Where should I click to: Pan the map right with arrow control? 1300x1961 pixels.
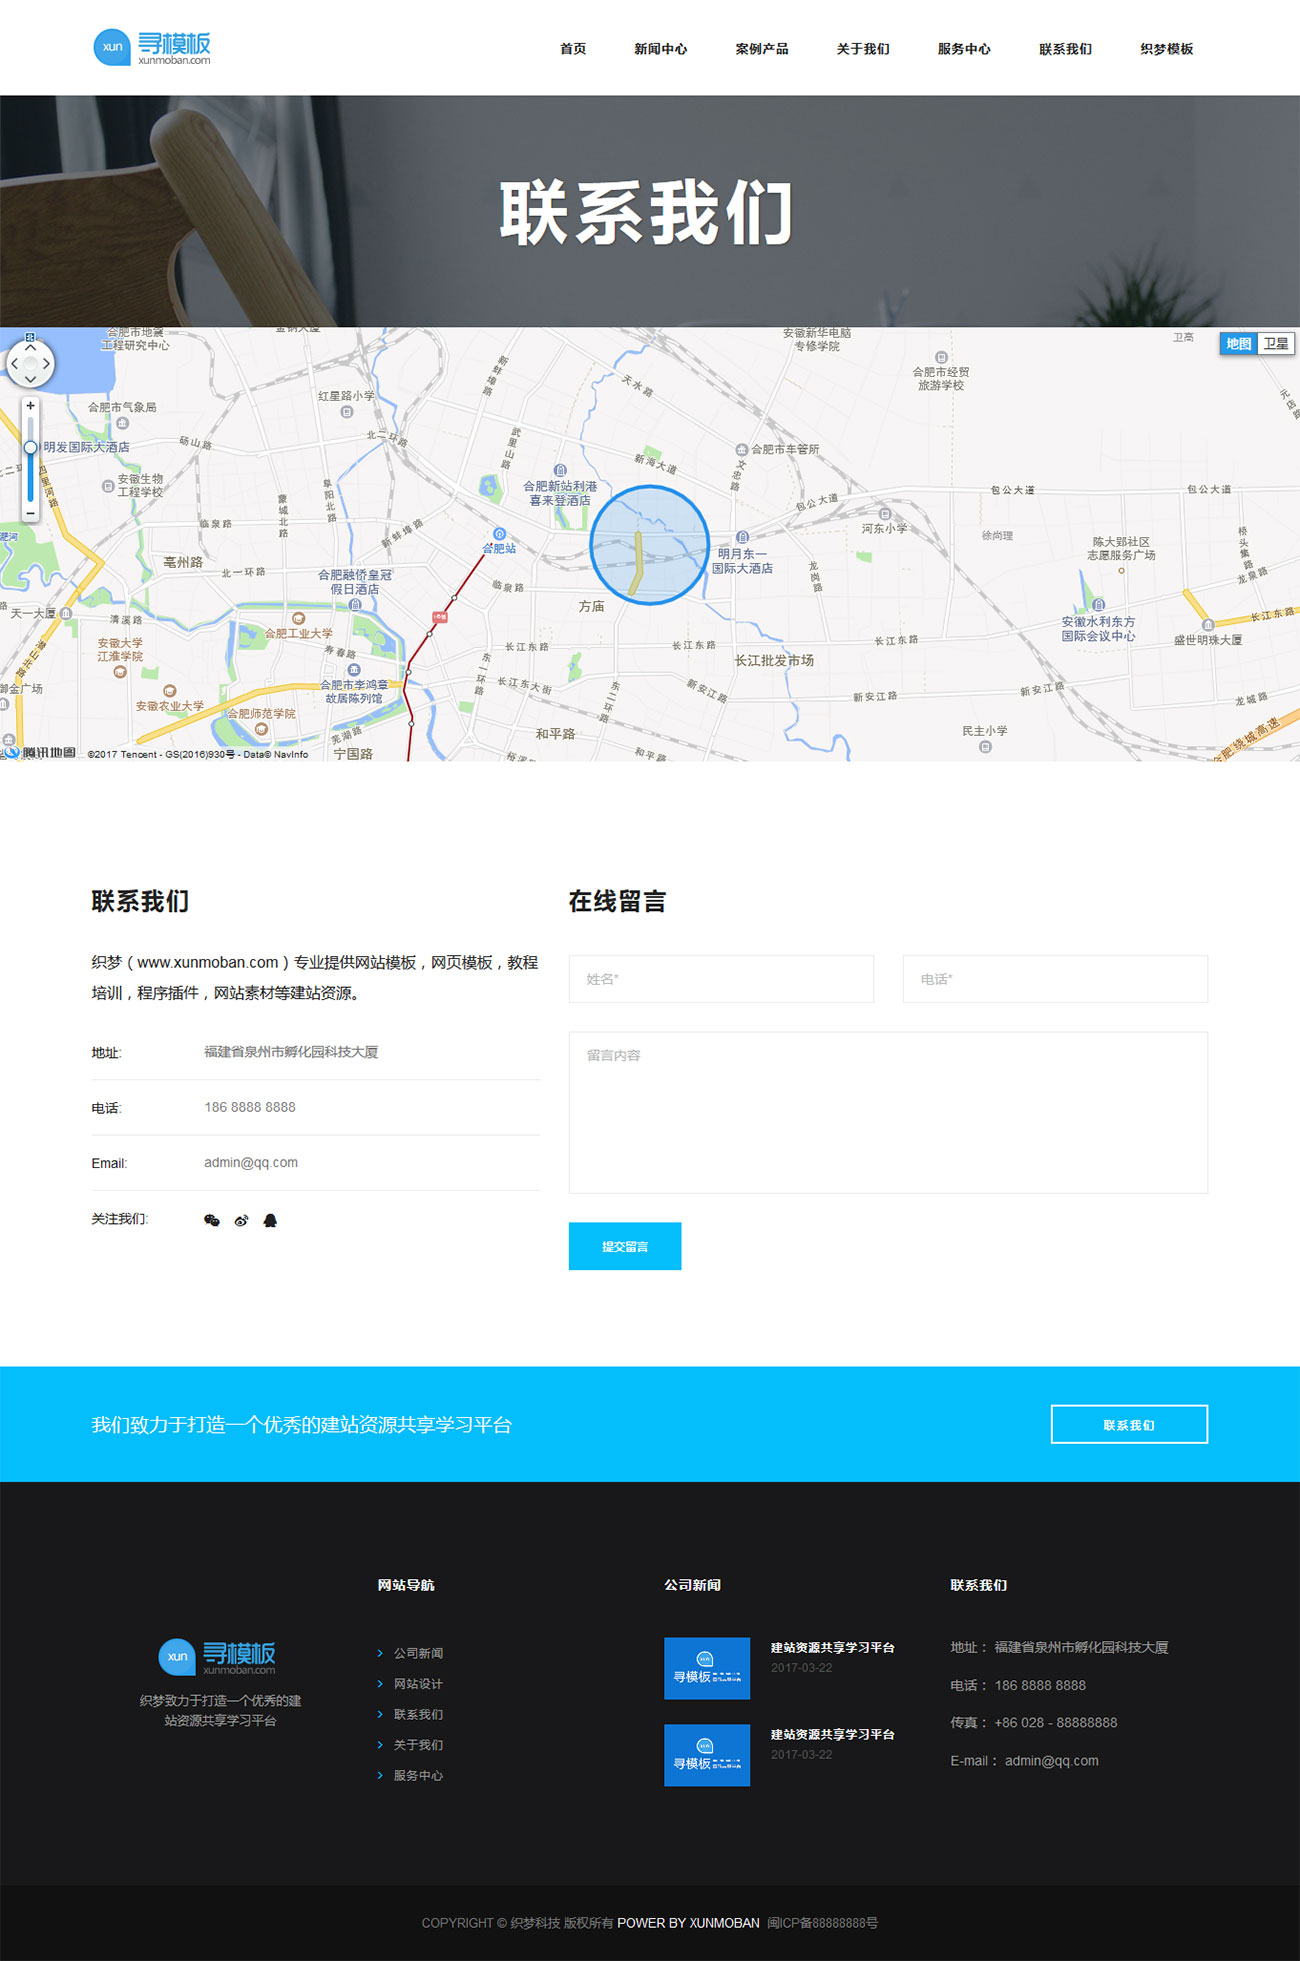click(x=46, y=364)
